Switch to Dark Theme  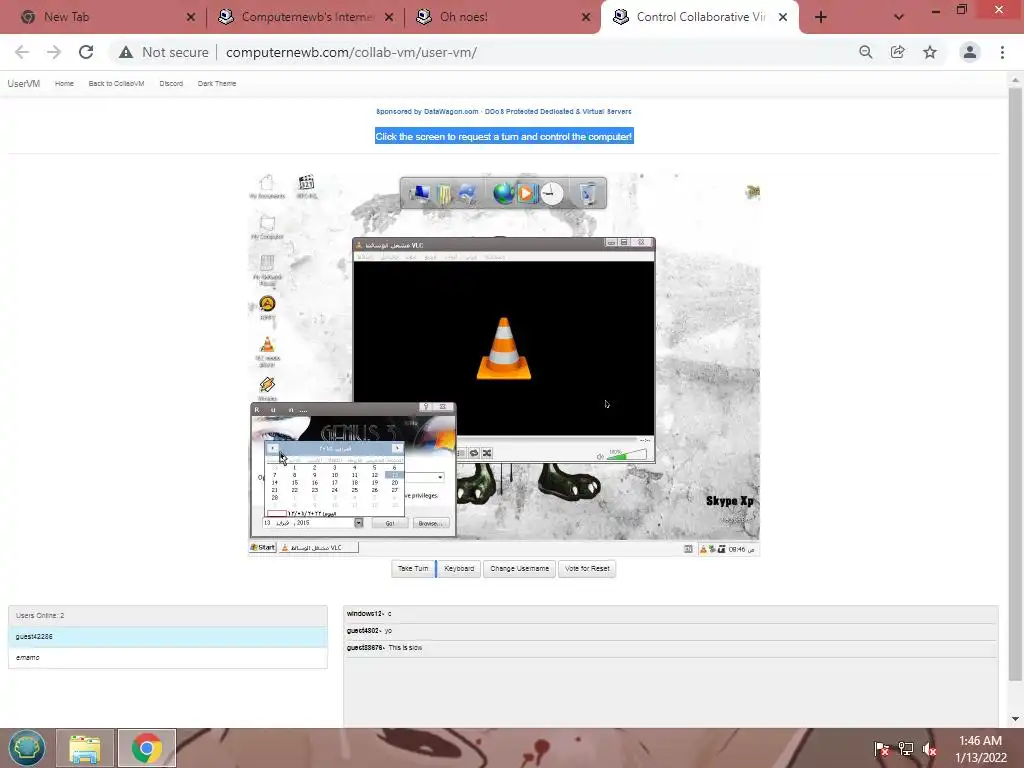[217, 84]
